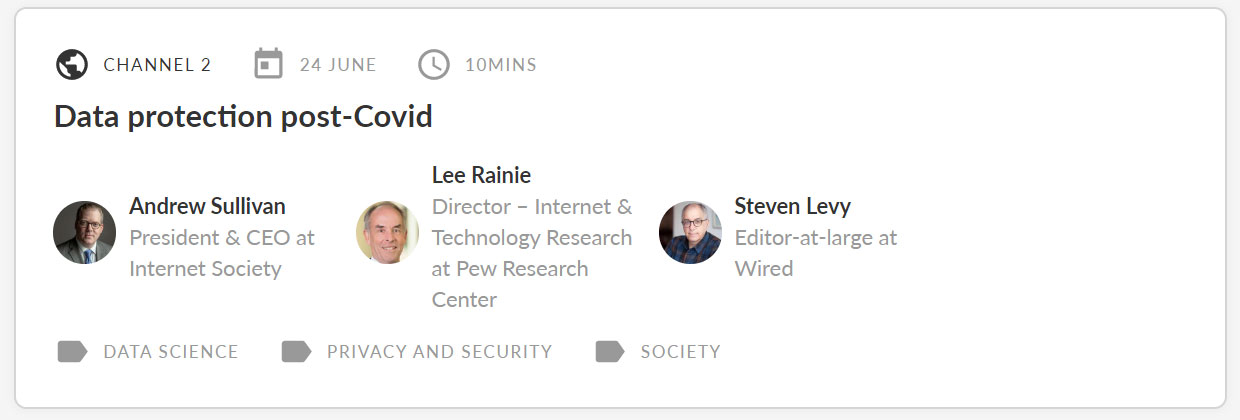Screen dimensions: 1240x420
Task: Click the globe icon beside Channel 2
Action: 72,65
